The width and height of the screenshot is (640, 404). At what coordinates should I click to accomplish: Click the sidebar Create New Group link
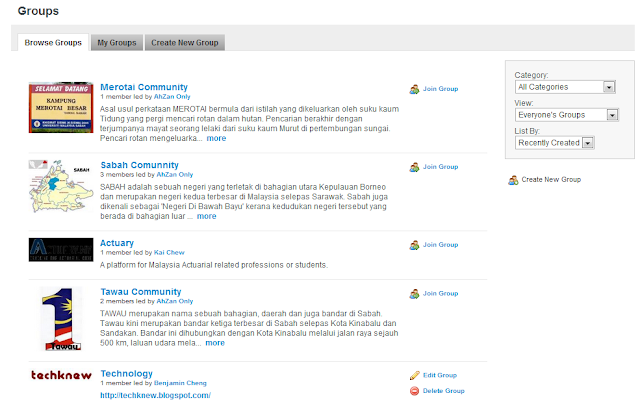[x=551, y=180]
